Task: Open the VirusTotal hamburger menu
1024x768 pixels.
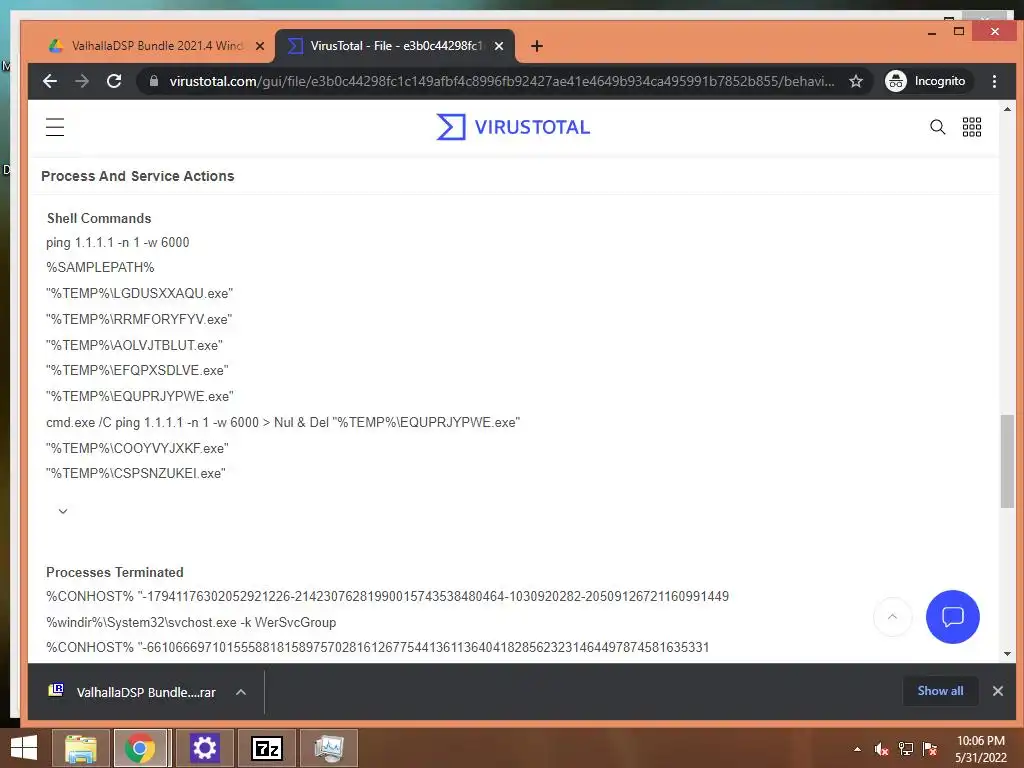Action: (55, 127)
